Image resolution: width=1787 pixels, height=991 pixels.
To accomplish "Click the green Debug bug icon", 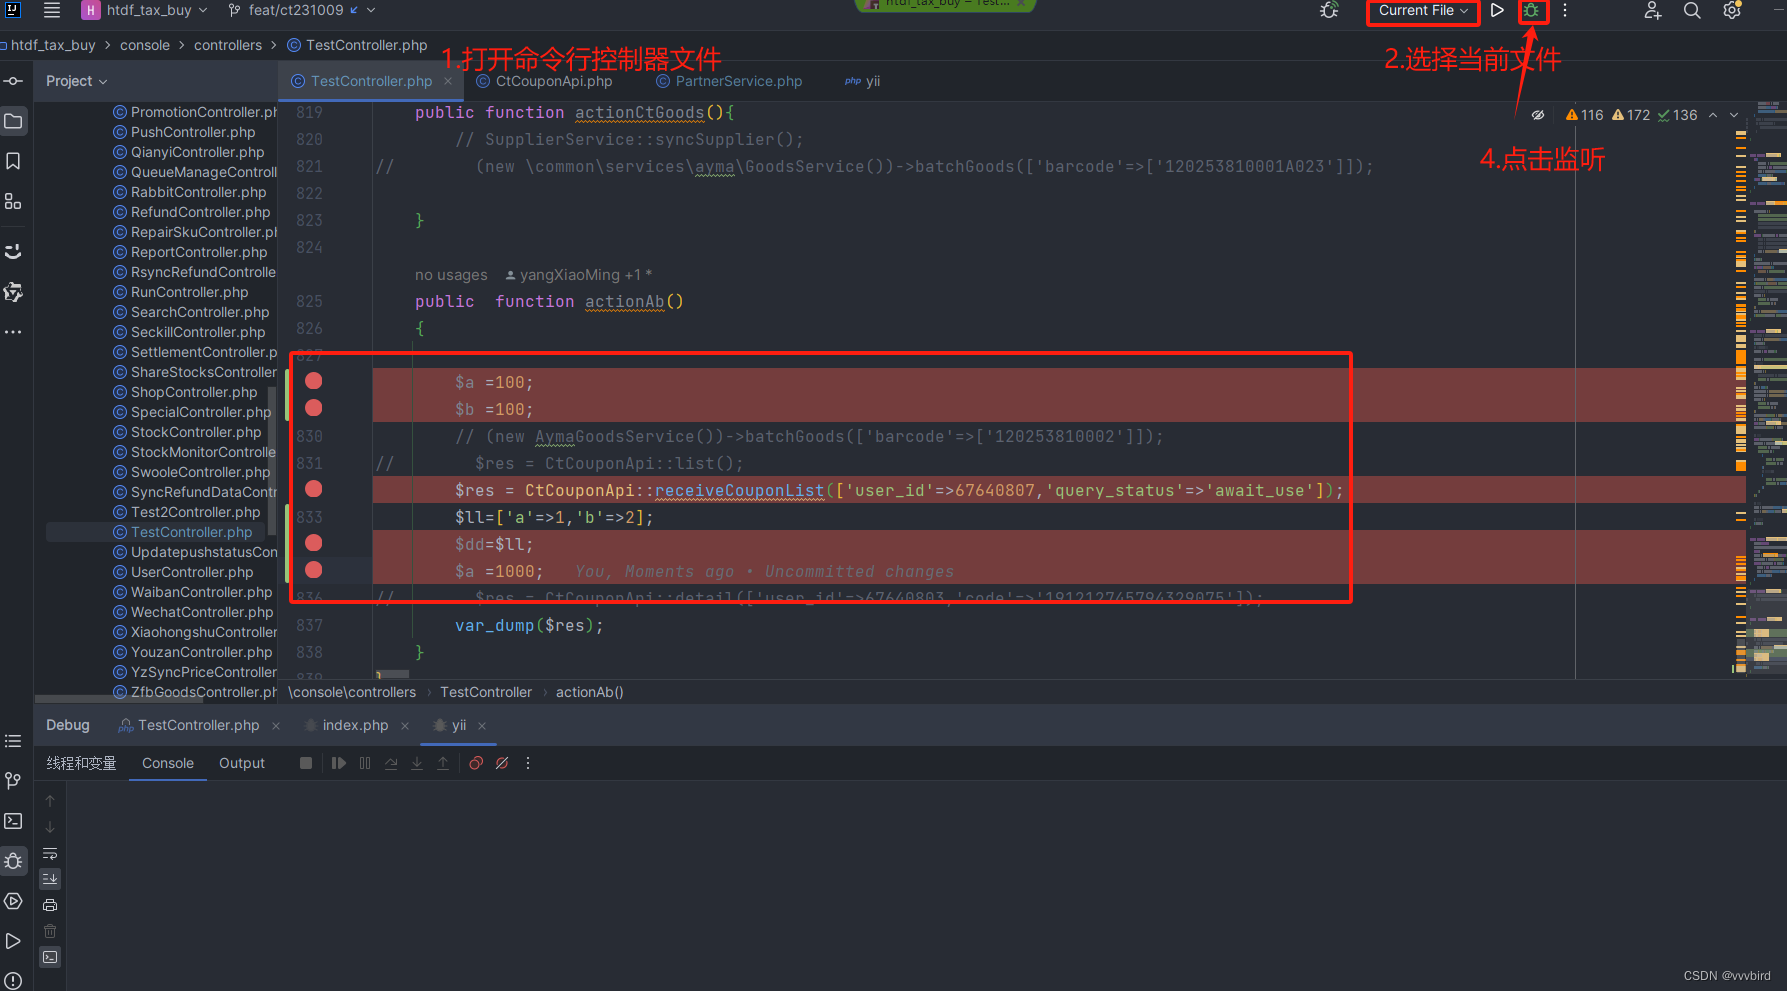I will [x=1531, y=11].
